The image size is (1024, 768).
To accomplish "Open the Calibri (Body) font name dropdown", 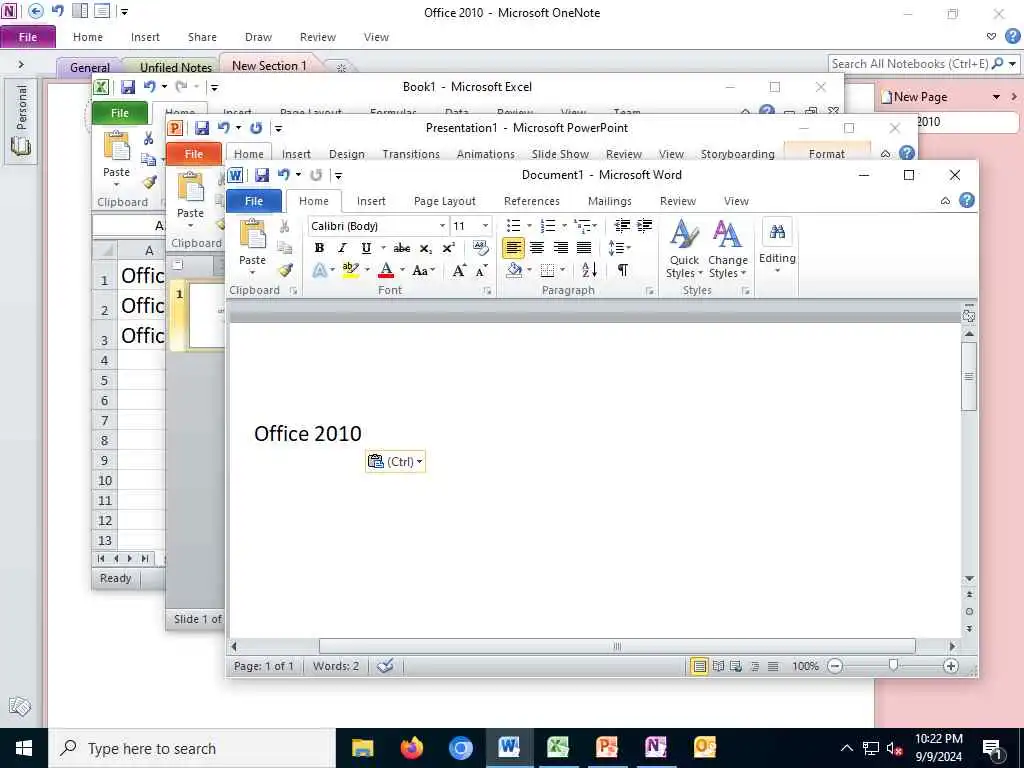I will tap(442, 226).
